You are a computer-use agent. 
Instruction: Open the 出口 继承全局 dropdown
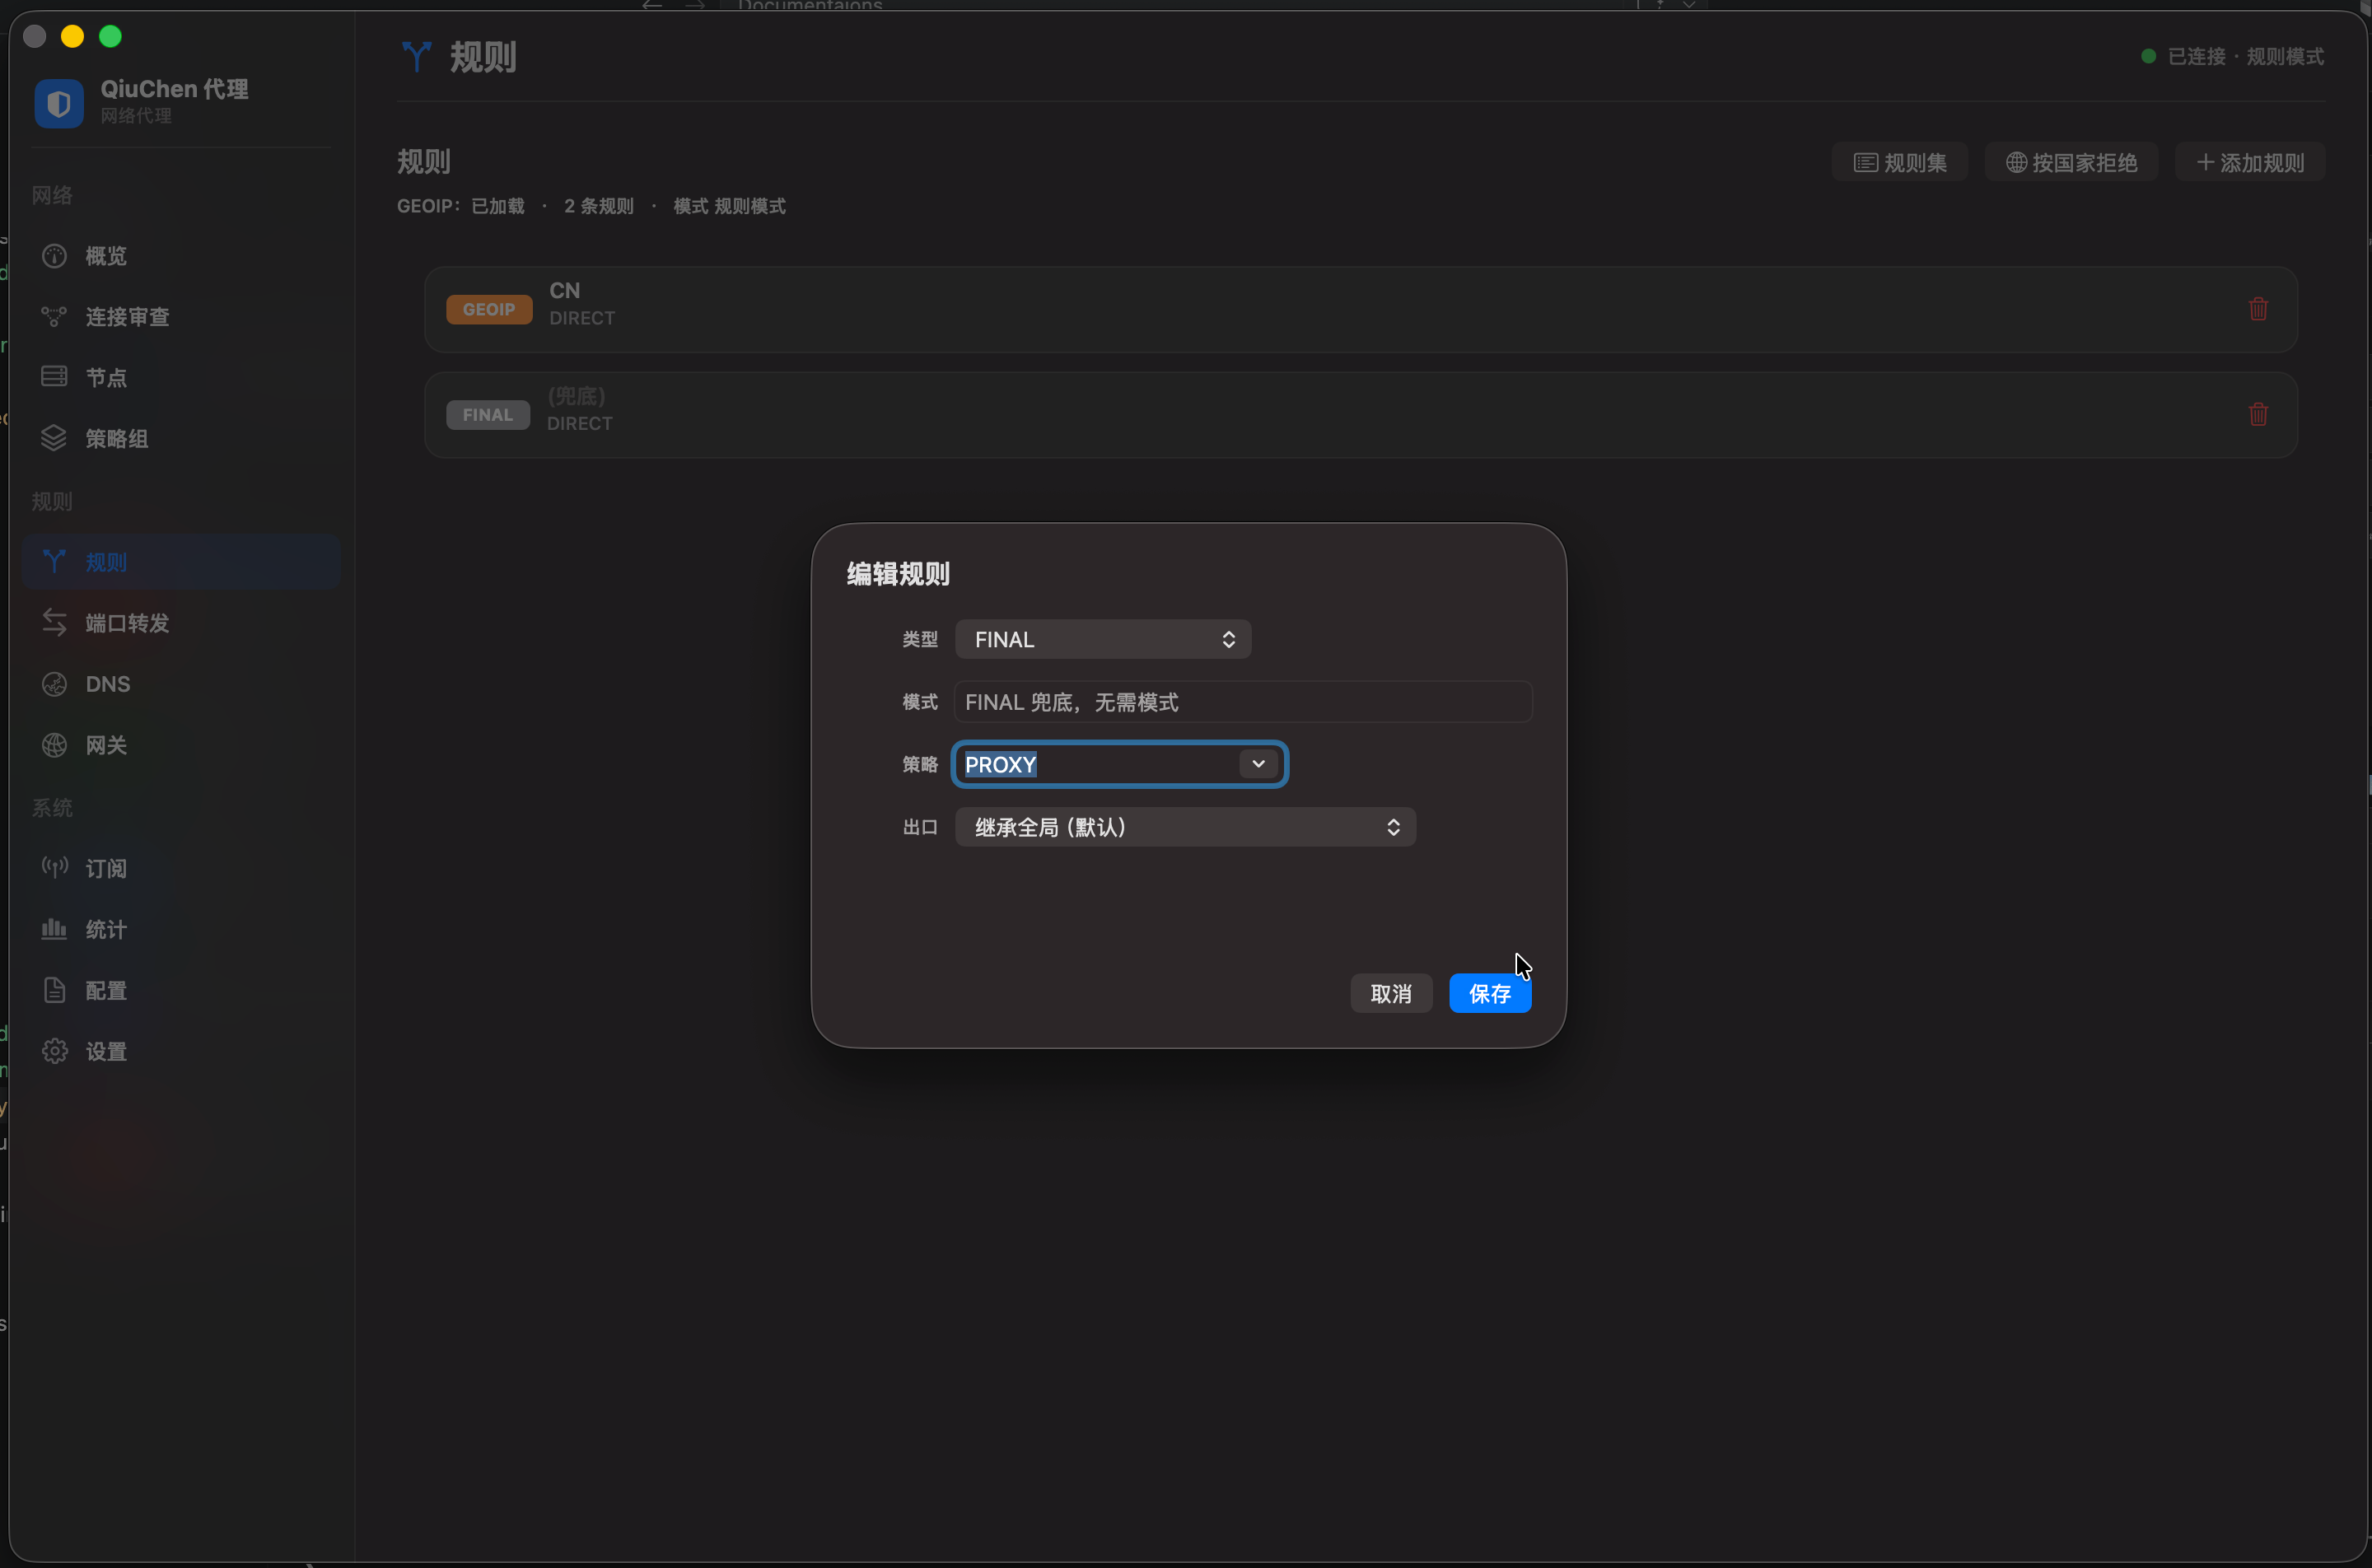pos(1185,827)
